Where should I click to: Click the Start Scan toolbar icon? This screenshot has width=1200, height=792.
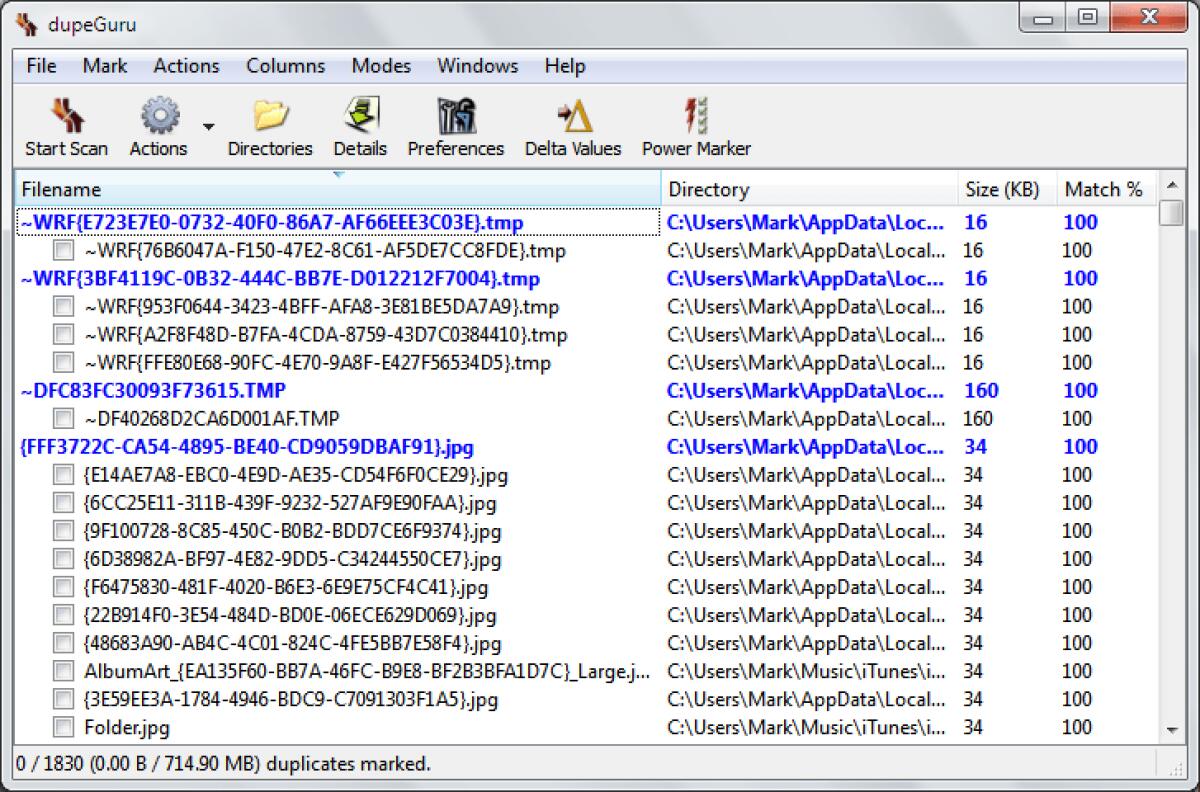click(64, 122)
